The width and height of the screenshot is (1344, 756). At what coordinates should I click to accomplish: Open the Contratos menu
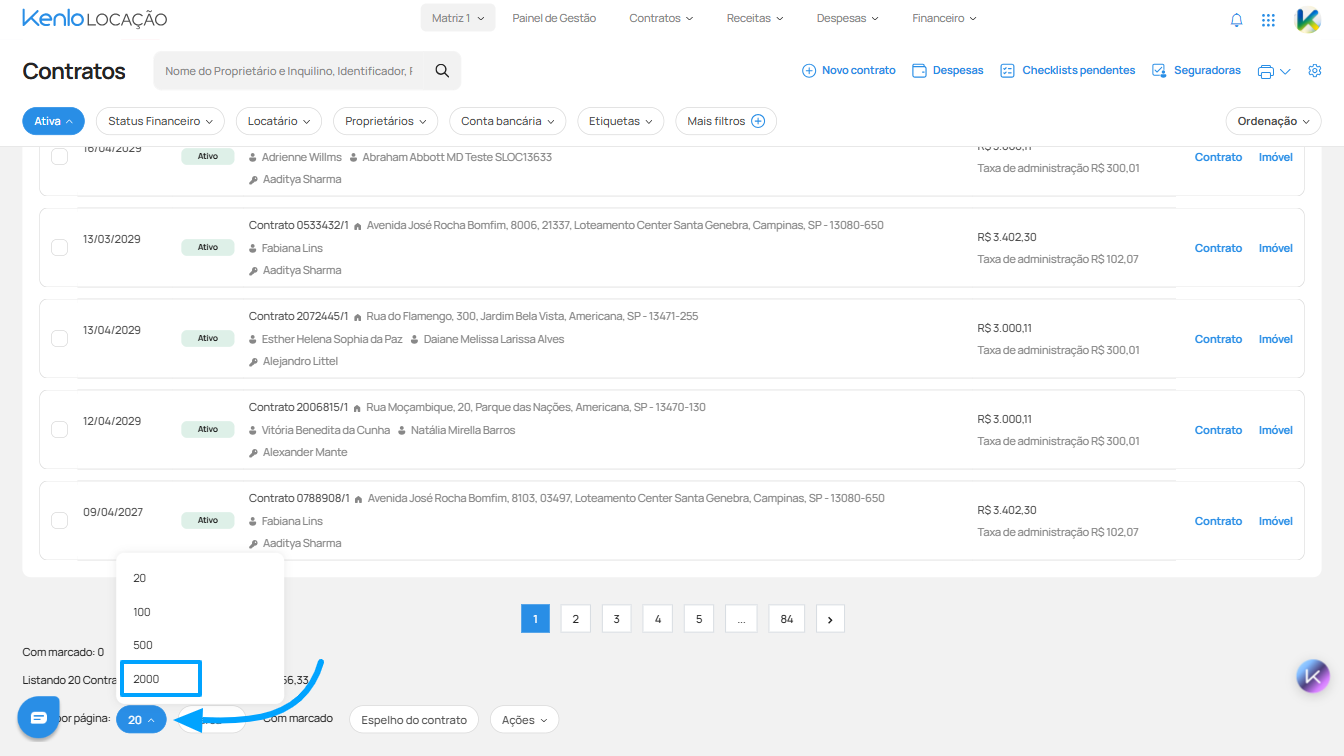tap(661, 18)
